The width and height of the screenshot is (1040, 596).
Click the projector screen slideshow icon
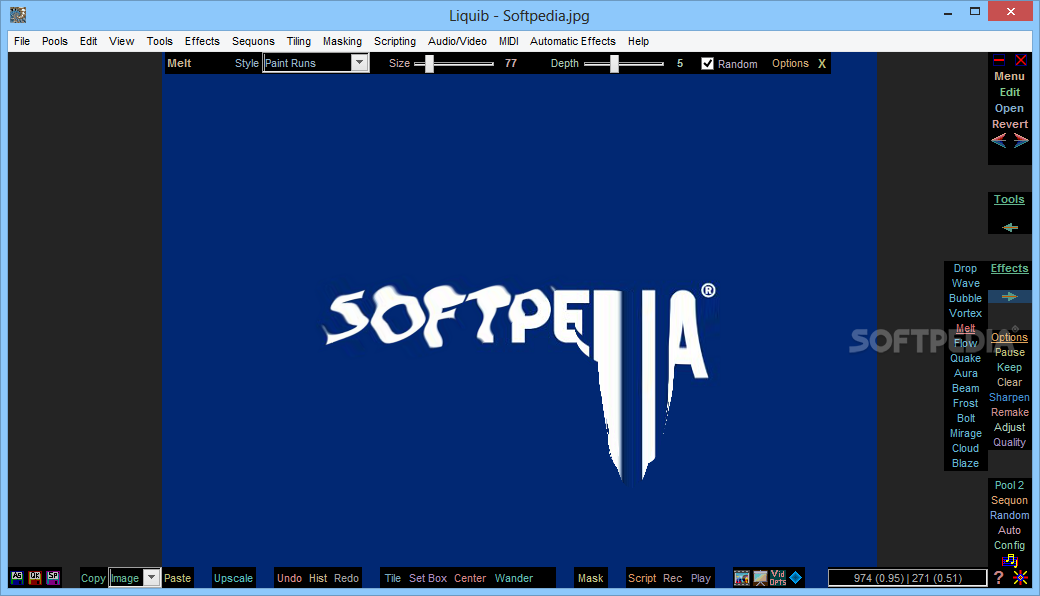point(760,578)
